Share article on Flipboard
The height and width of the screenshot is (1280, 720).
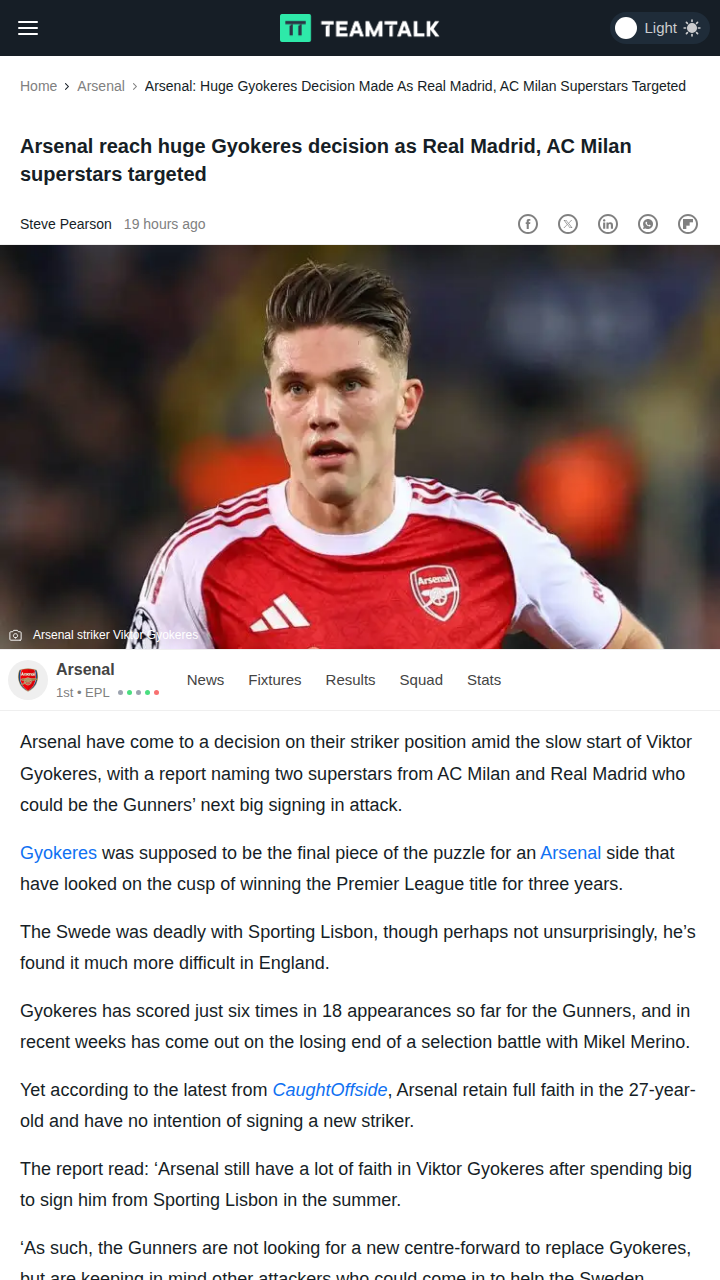click(x=688, y=224)
